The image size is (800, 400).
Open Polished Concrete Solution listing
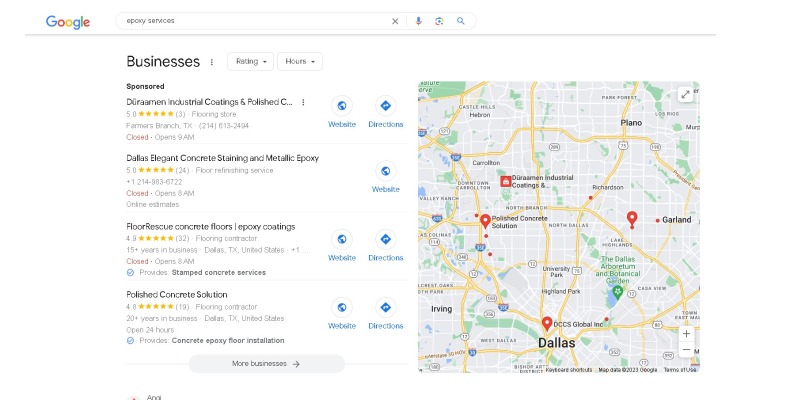177,294
